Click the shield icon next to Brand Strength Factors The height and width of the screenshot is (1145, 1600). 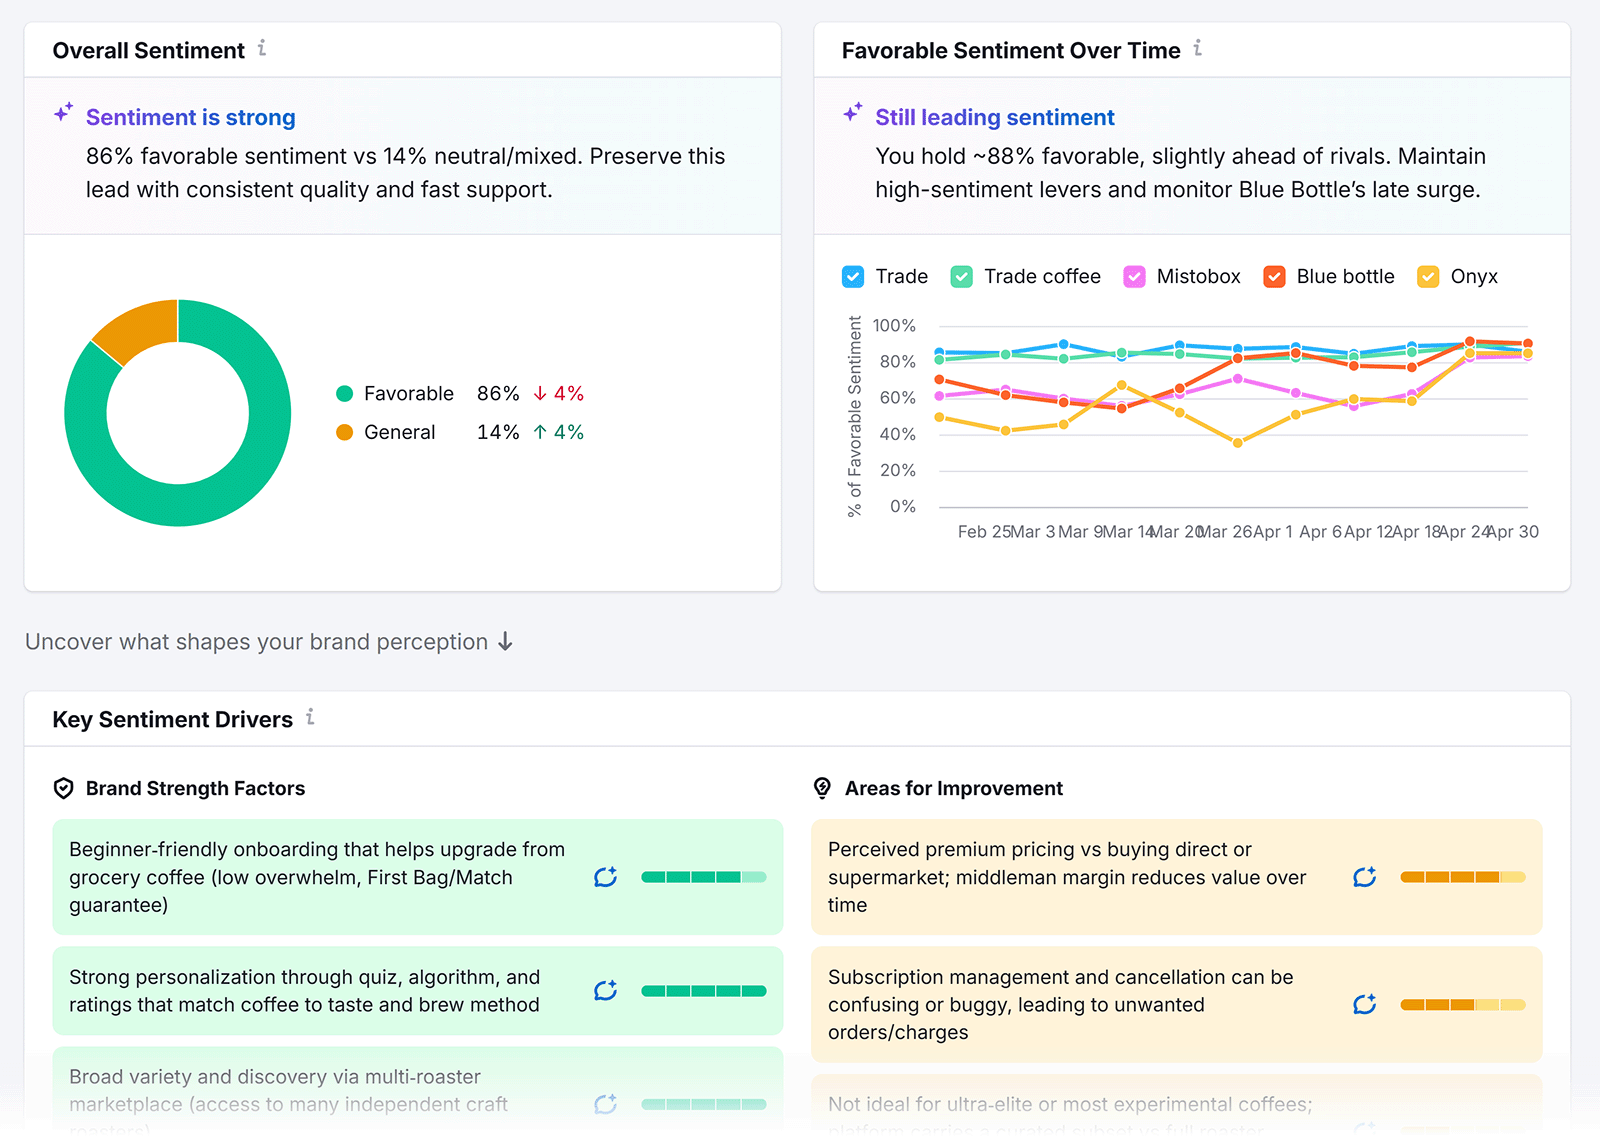[63, 788]
